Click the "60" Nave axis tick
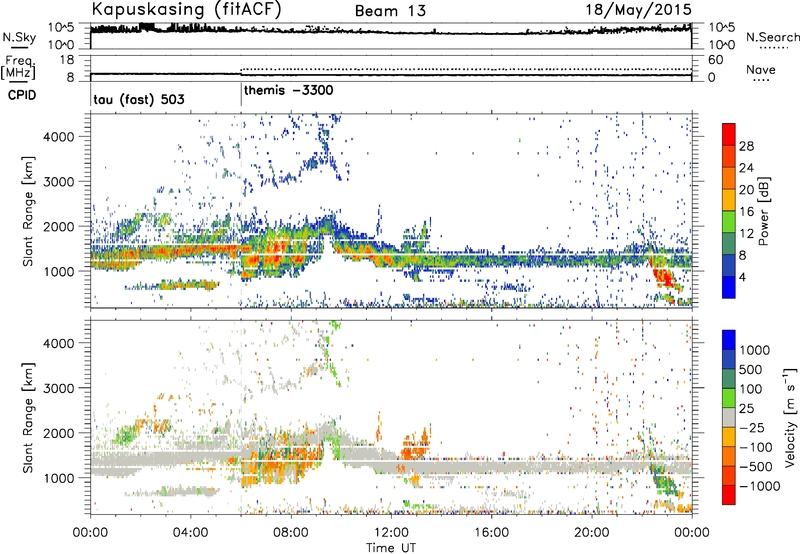Screen dimensions: 800x554 pyautogui.click(x=715, y=60)
